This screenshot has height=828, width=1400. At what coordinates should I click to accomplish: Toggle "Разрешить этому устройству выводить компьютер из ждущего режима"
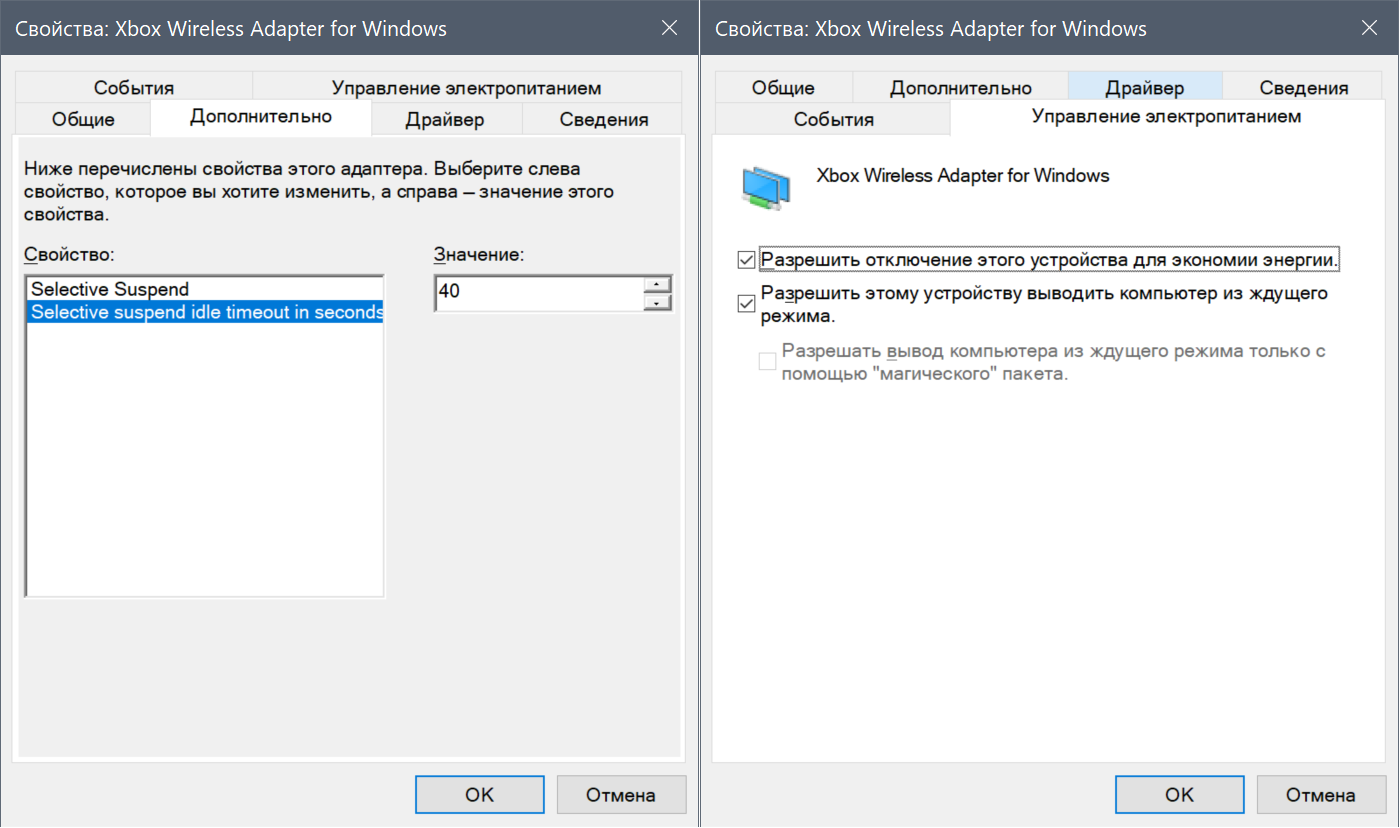(x=745, y=304)
